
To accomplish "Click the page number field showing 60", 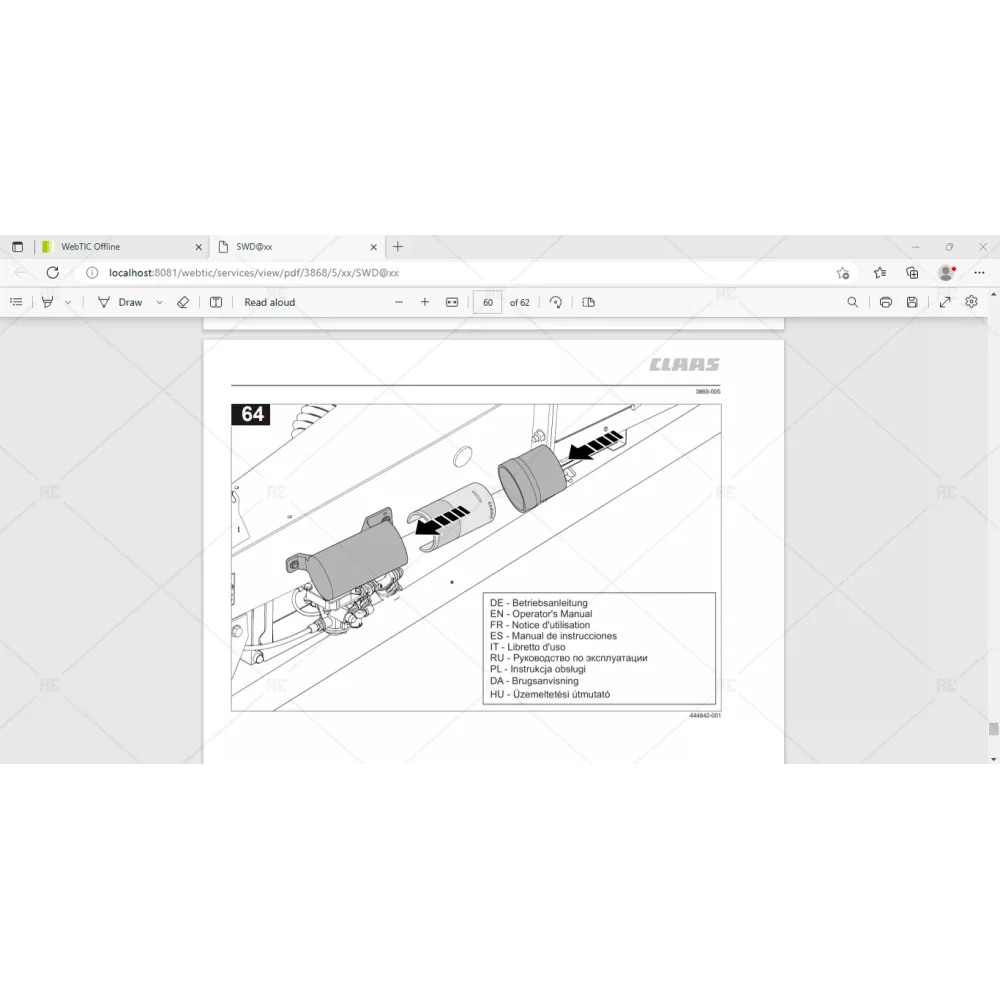I will tap(488, 302).
